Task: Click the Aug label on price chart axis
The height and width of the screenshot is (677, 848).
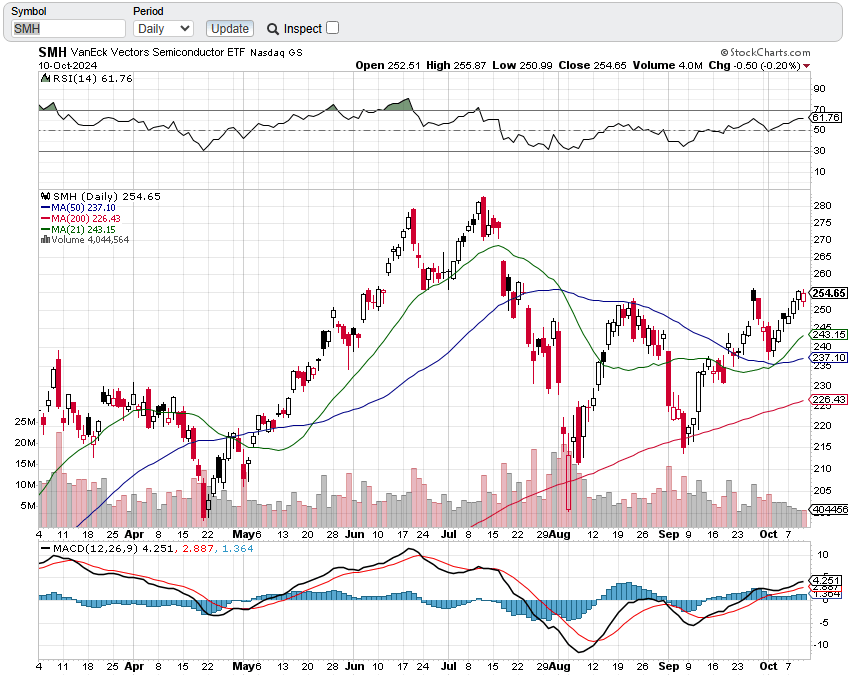Action: pos(560,534)
